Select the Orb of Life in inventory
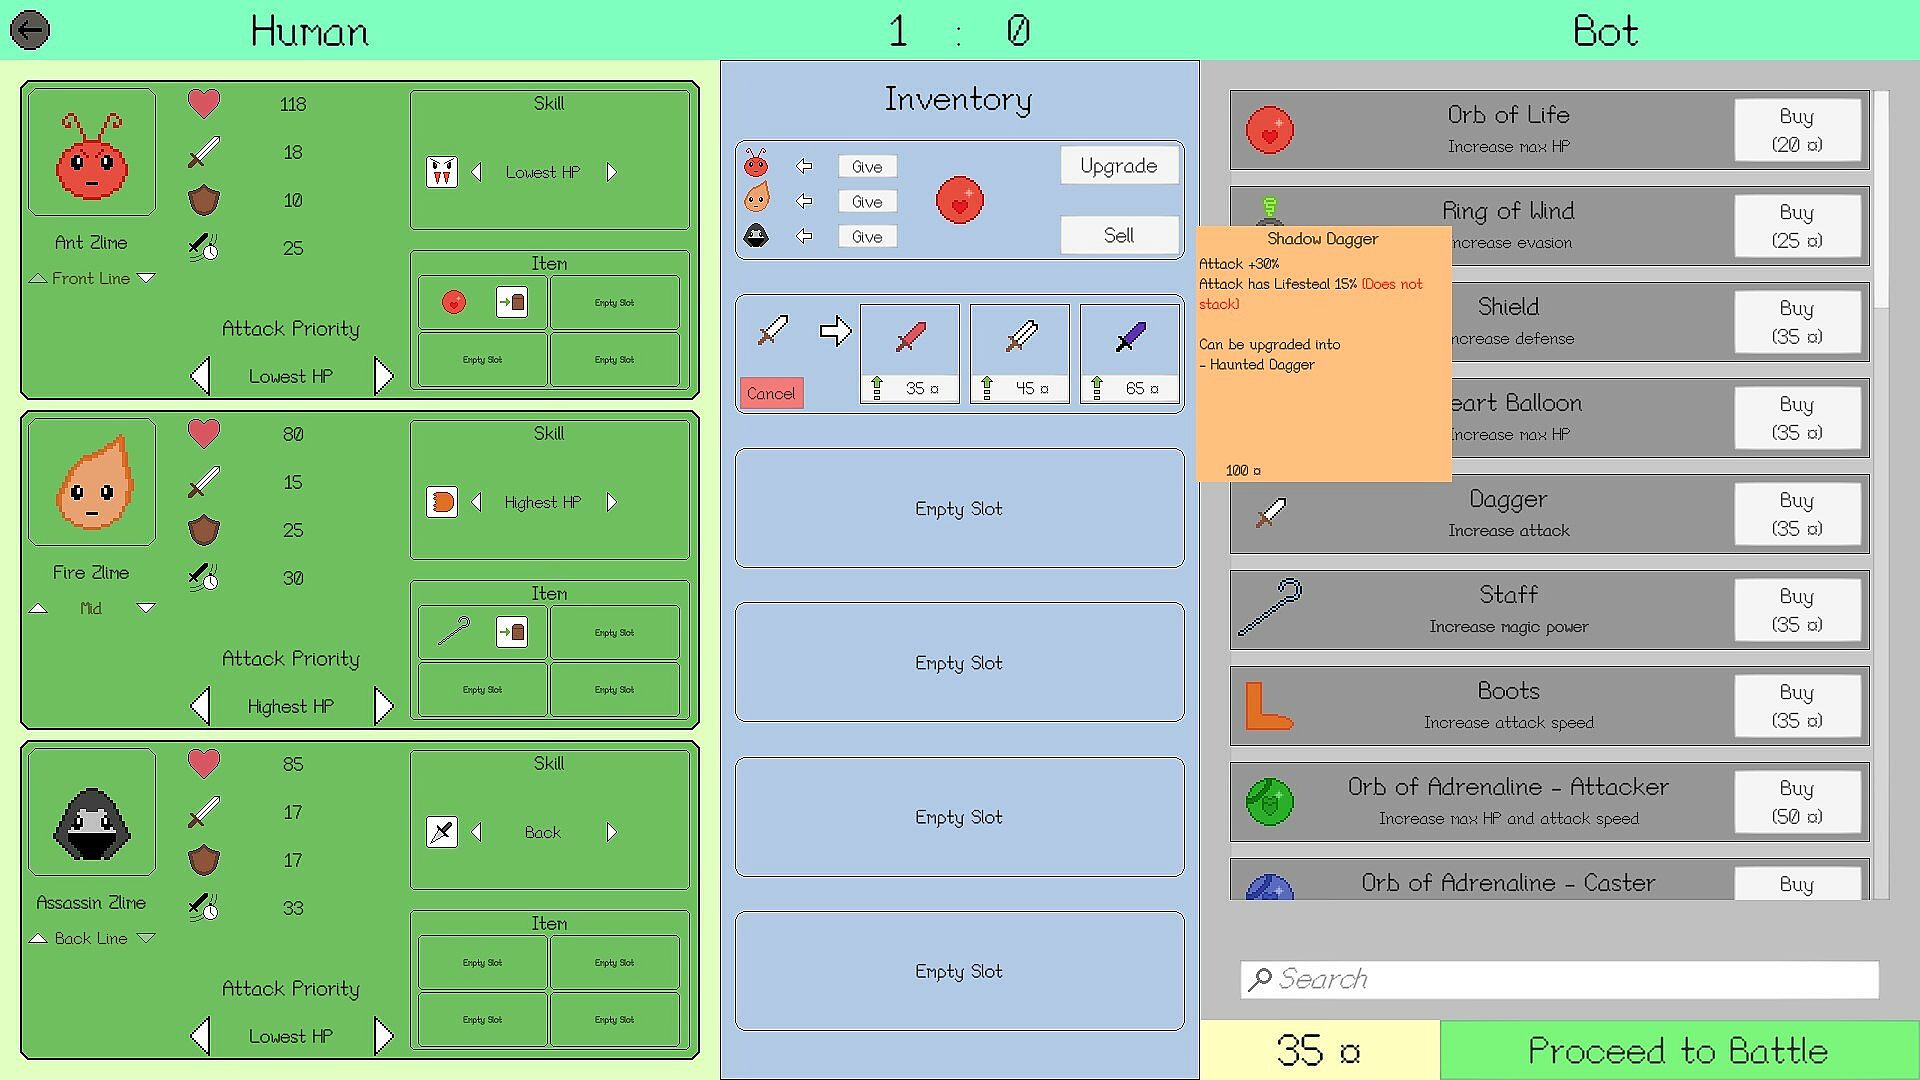1920x1080 pixels. tap(959, 200)
